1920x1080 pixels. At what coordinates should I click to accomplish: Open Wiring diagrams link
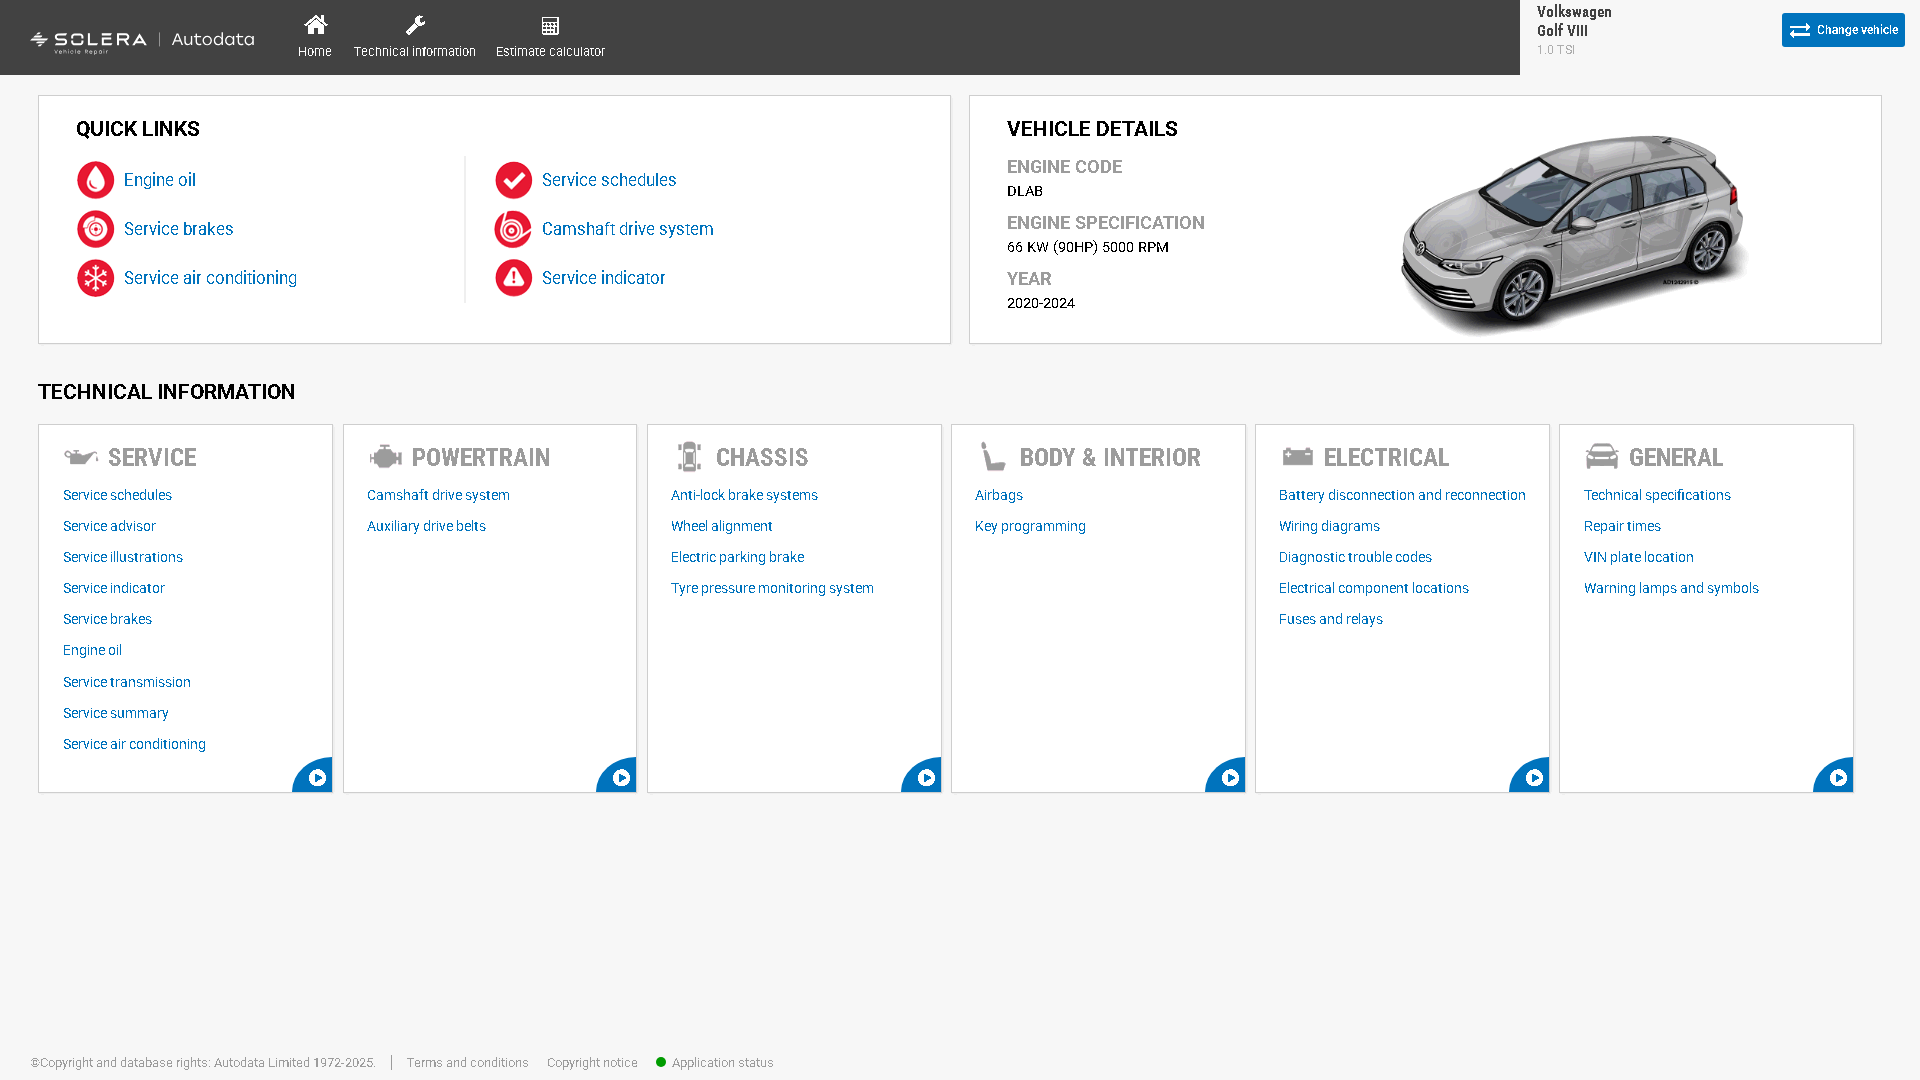point(1330,526)
